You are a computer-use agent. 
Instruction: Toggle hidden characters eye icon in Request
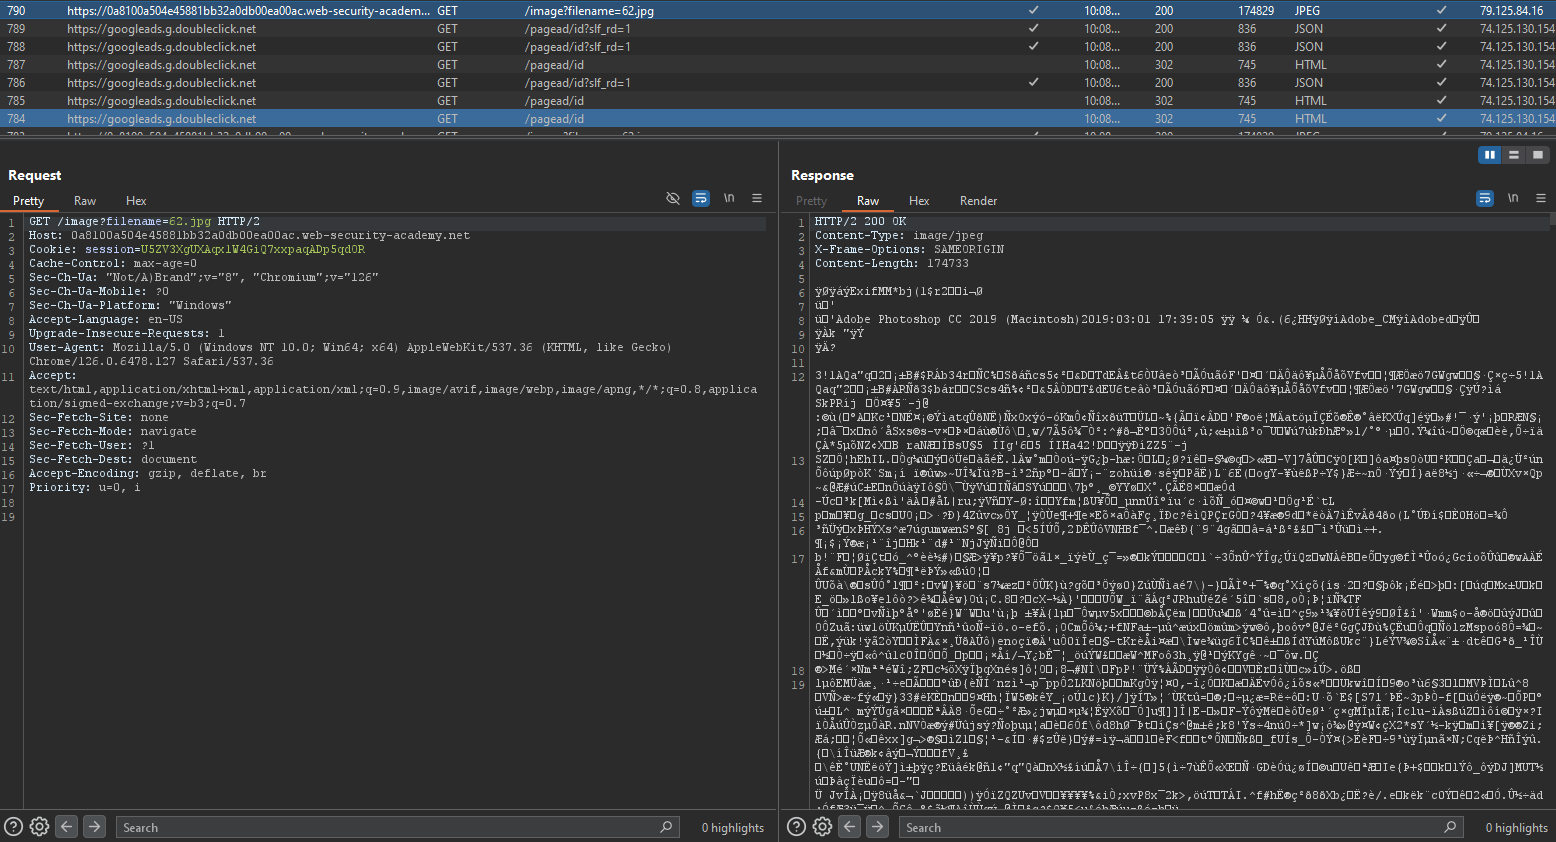point(673,199)
